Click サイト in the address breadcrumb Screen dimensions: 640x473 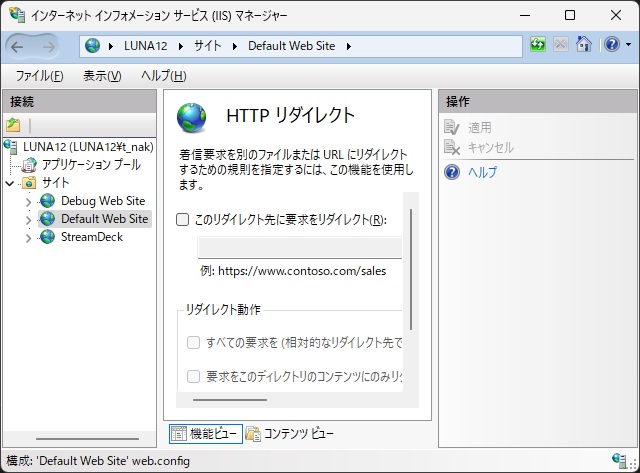click(x=207, y=46)
